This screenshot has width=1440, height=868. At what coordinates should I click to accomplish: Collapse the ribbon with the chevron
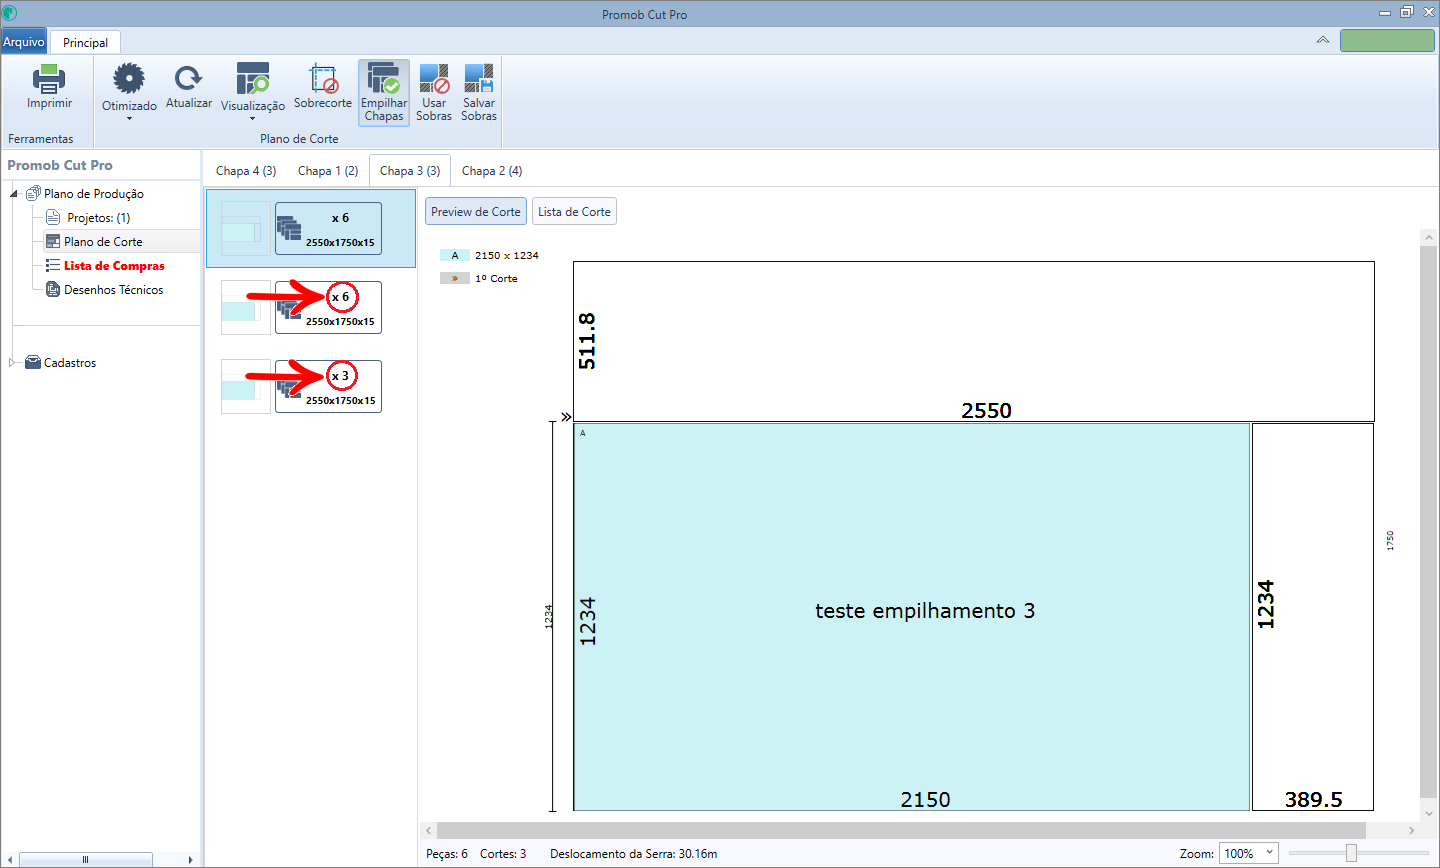1322,40
